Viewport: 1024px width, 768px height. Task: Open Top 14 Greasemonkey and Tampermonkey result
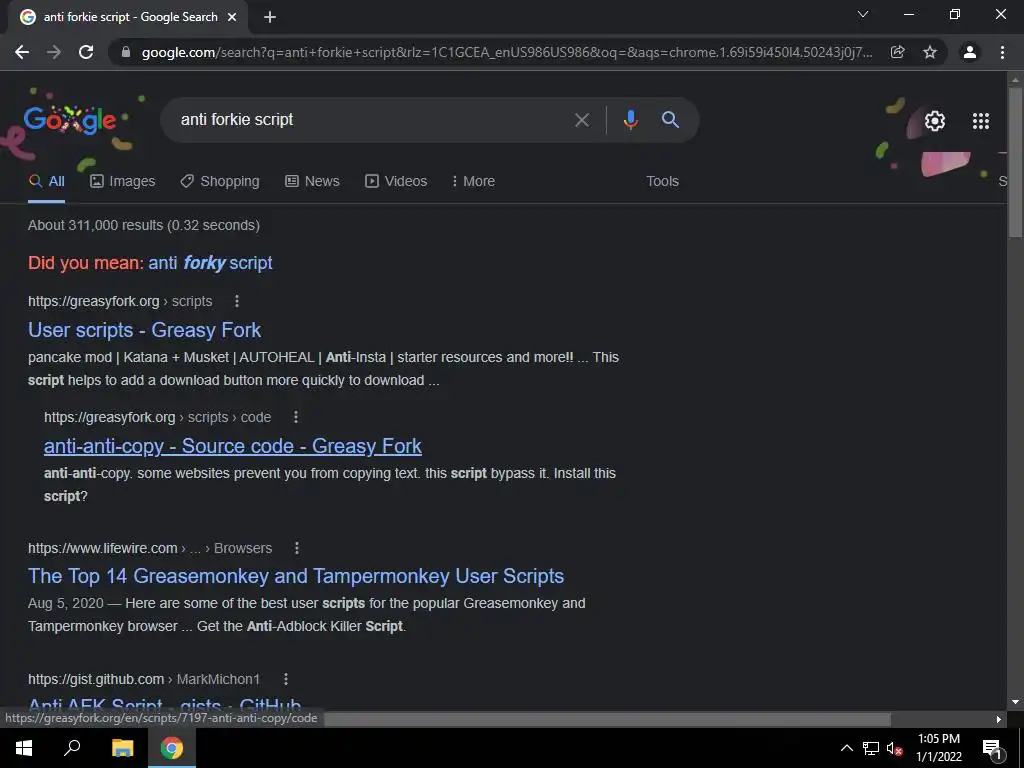(x=296, y=576)
